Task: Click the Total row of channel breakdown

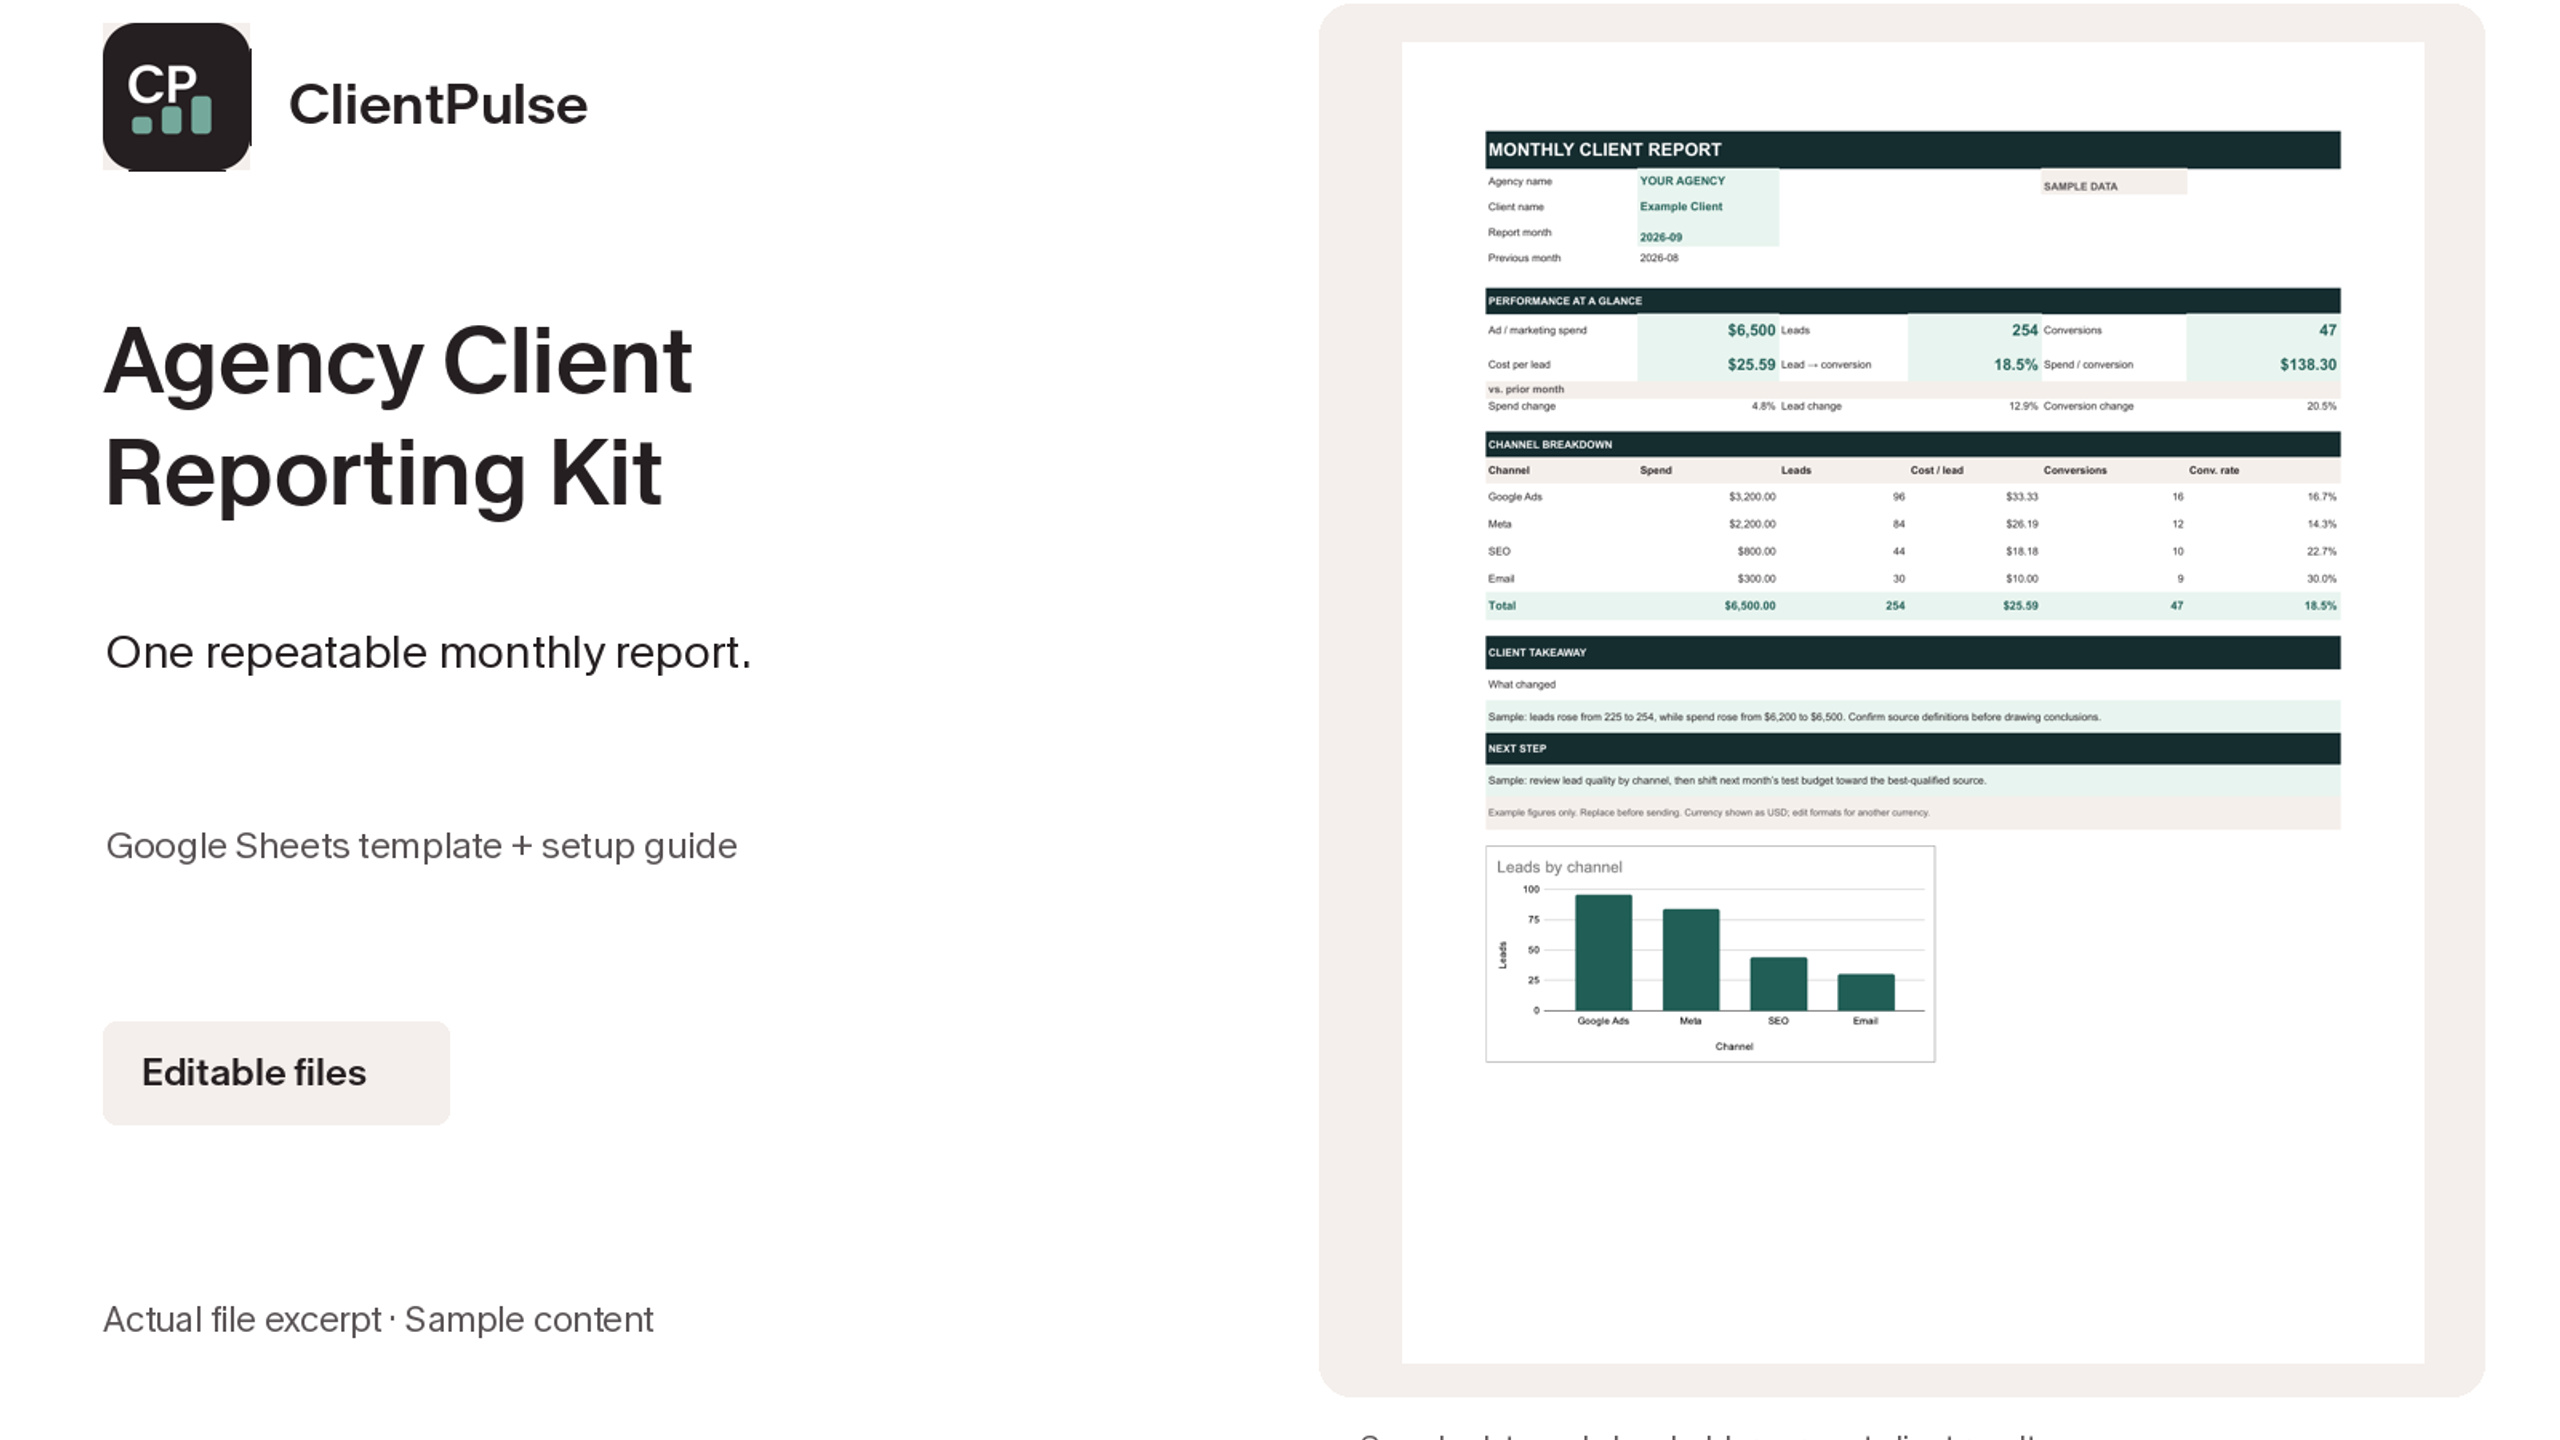Action: (x=1912, y=606)
